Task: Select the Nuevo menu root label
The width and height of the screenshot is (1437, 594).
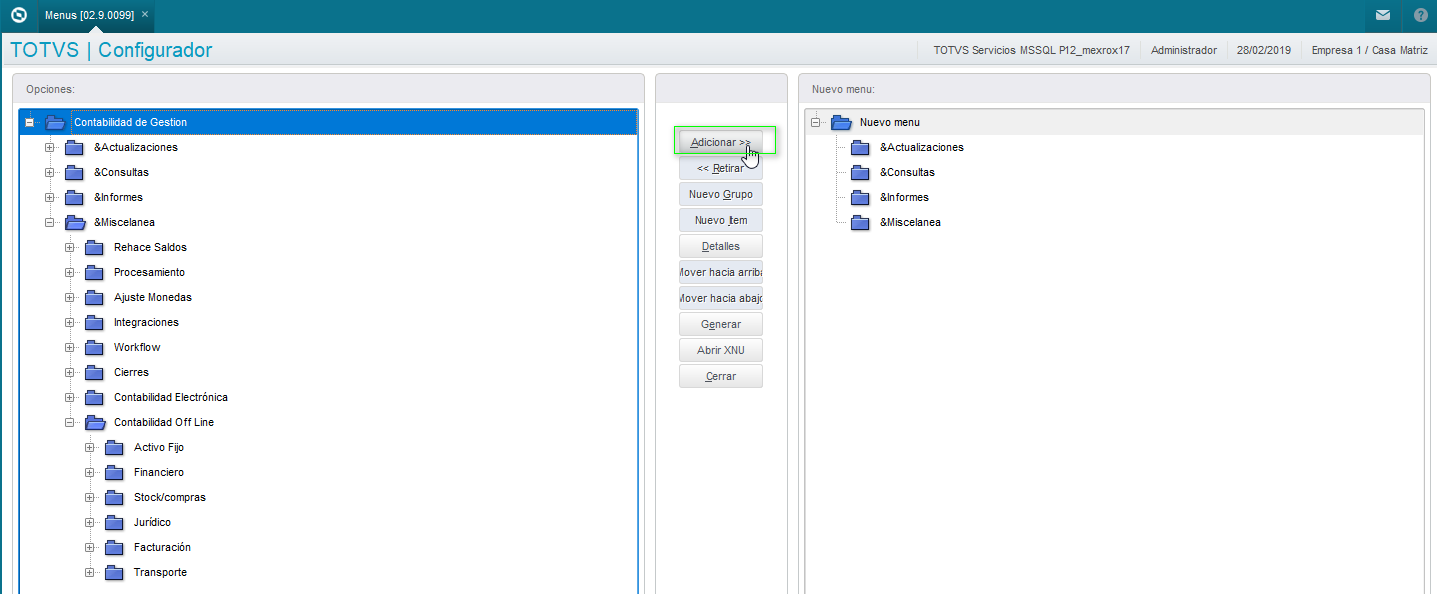Action: click(889, 122)
